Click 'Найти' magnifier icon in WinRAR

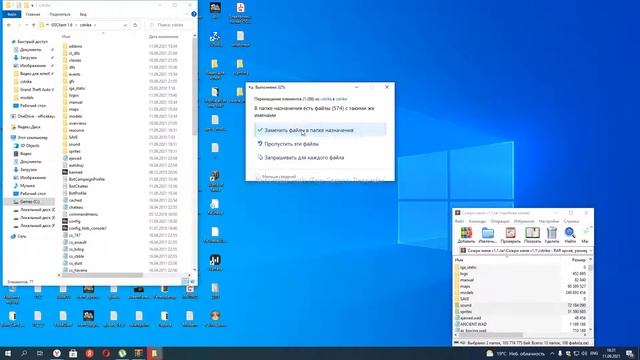(x=570, y=236)
